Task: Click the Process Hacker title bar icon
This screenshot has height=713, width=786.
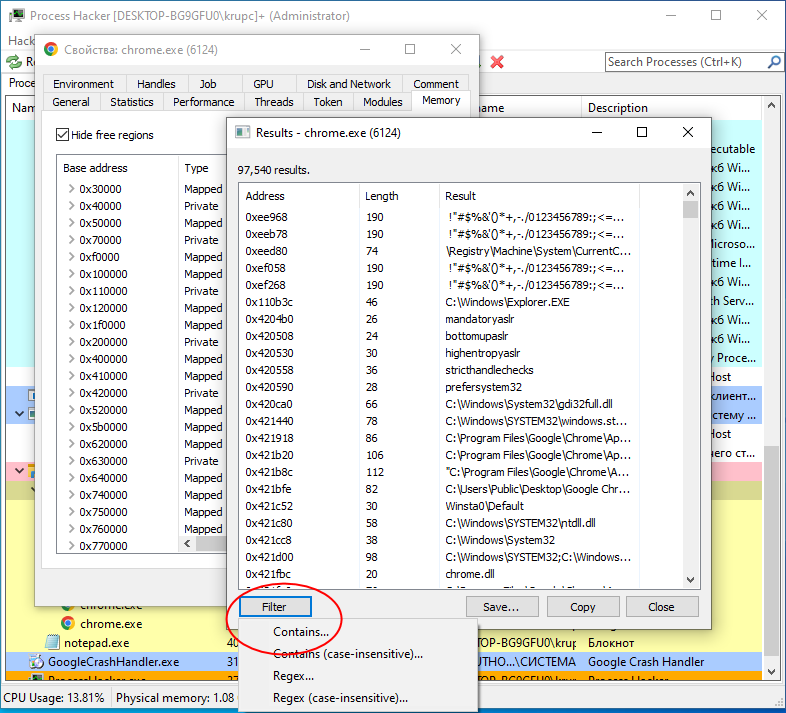Action: tap(17, 16)
